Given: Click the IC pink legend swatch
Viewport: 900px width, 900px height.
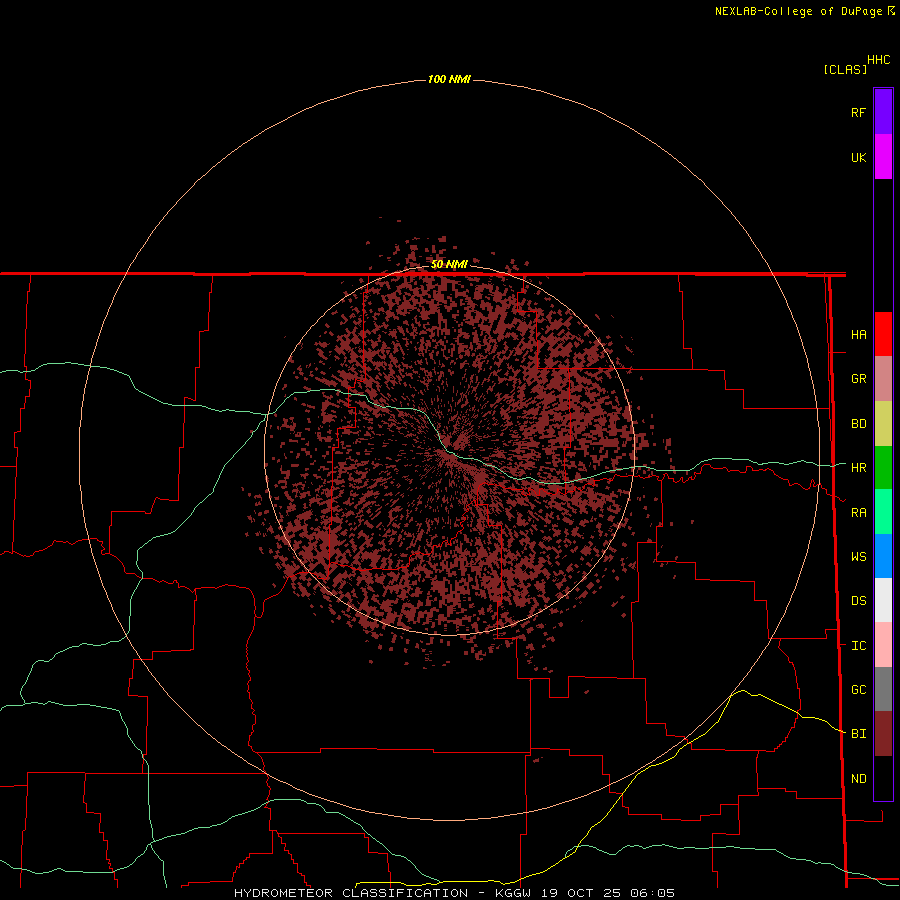Looking at the screenshot, I should (x=883, y=645).
